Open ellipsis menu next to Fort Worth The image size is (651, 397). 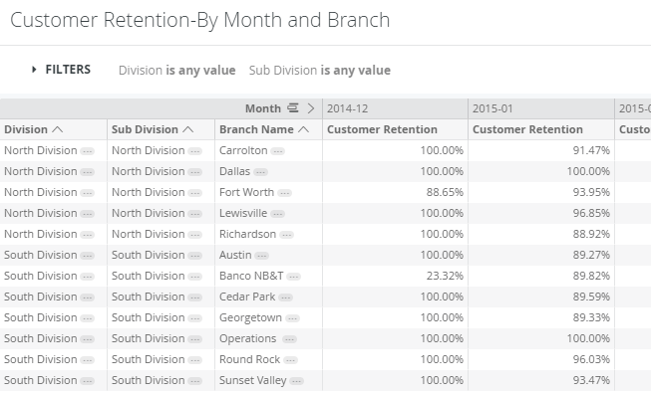point(284,193)
